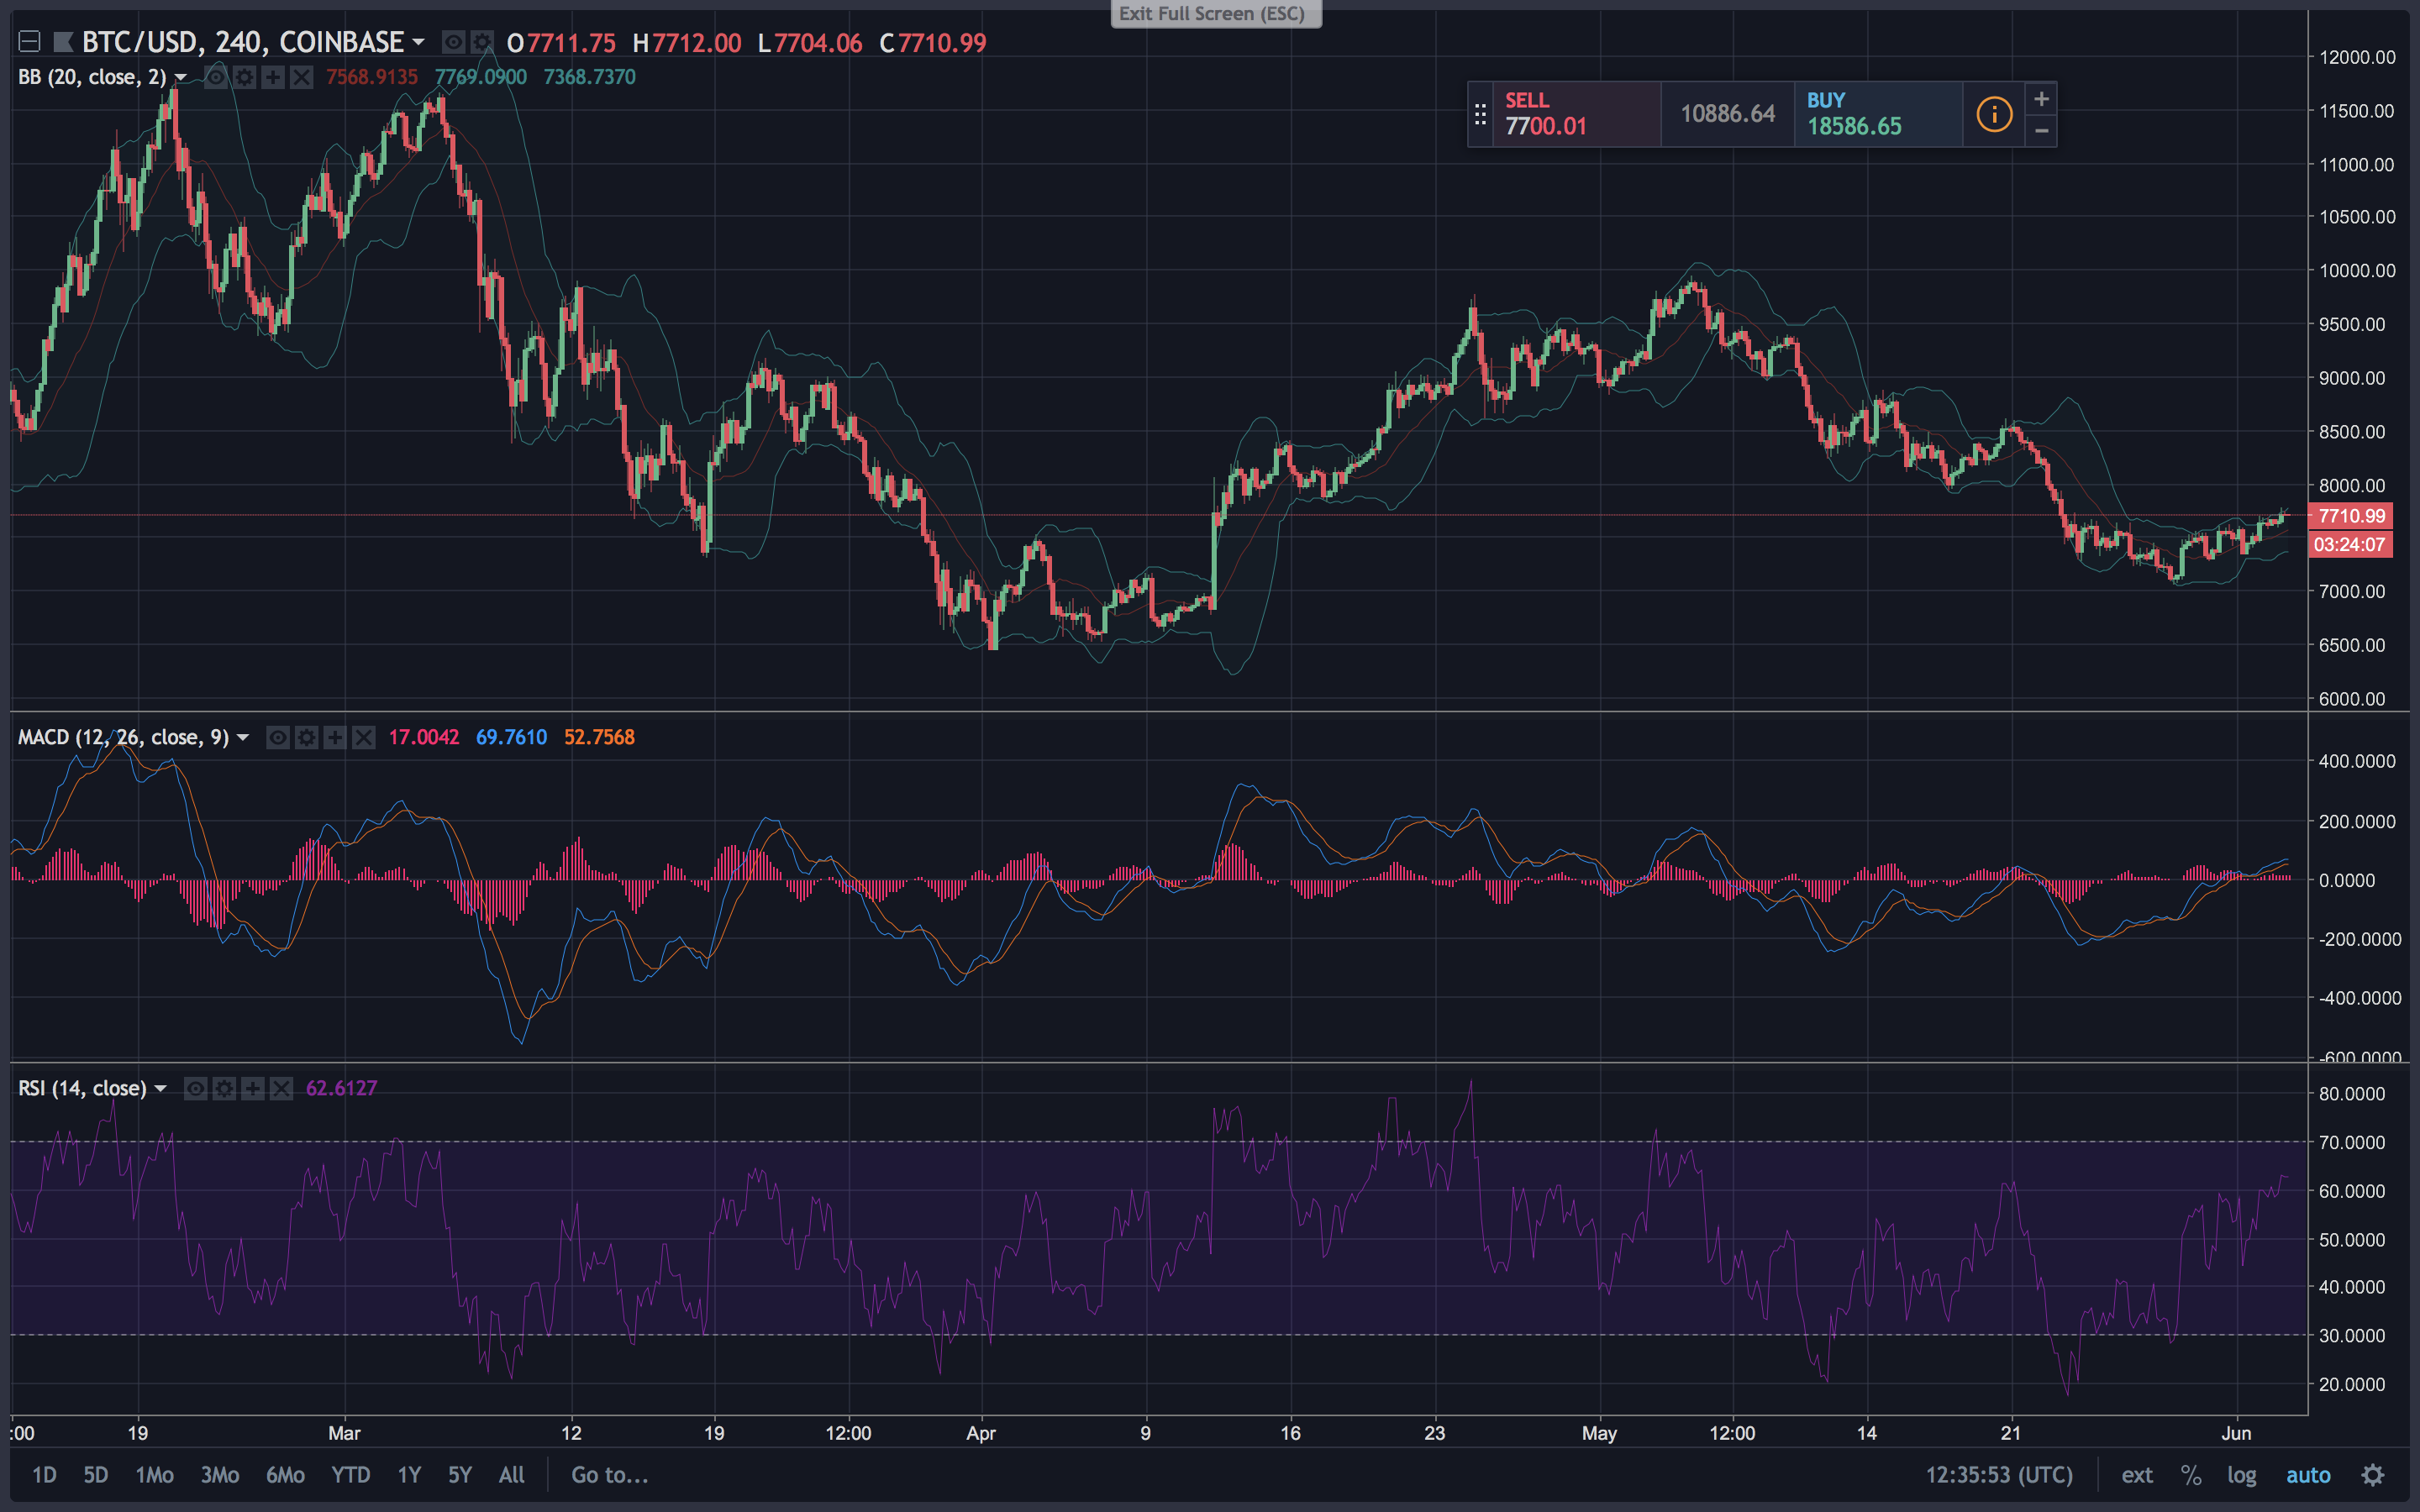The height and width of the screenshot is (1512, 2420).
Task: Click the Apr label on the time axis
Action: click(981, 1433)
